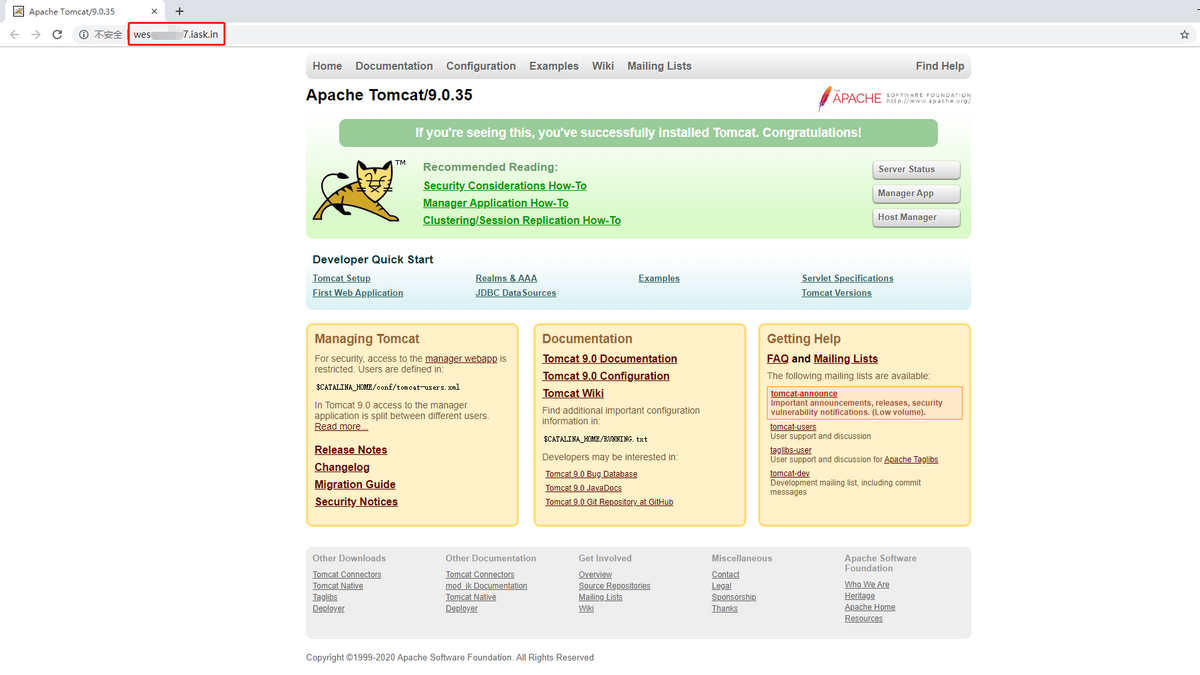Open the Realms & AAA link
The image size is (1200, 675).
click(506, 278)
